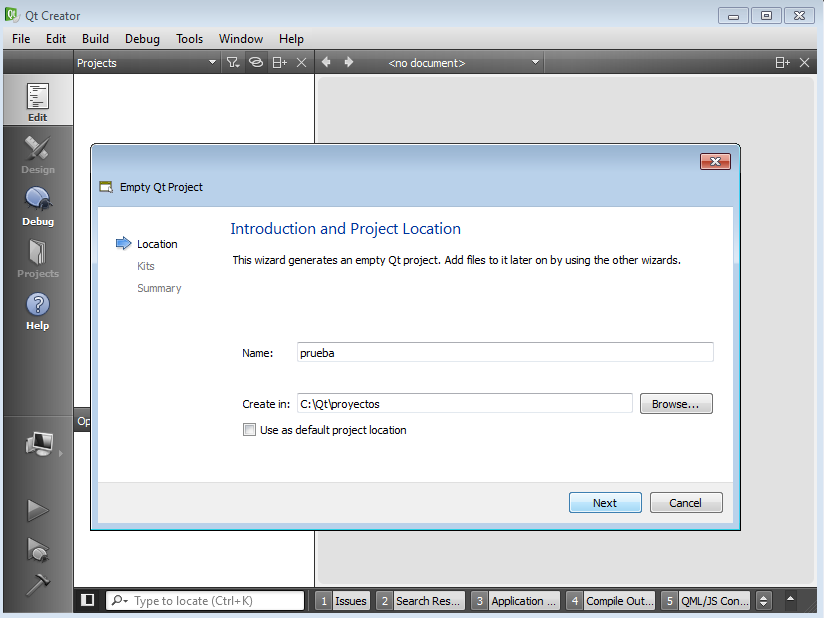Maximize the Qt Creator window
824x618 pixels.
[x=766, y=16]
